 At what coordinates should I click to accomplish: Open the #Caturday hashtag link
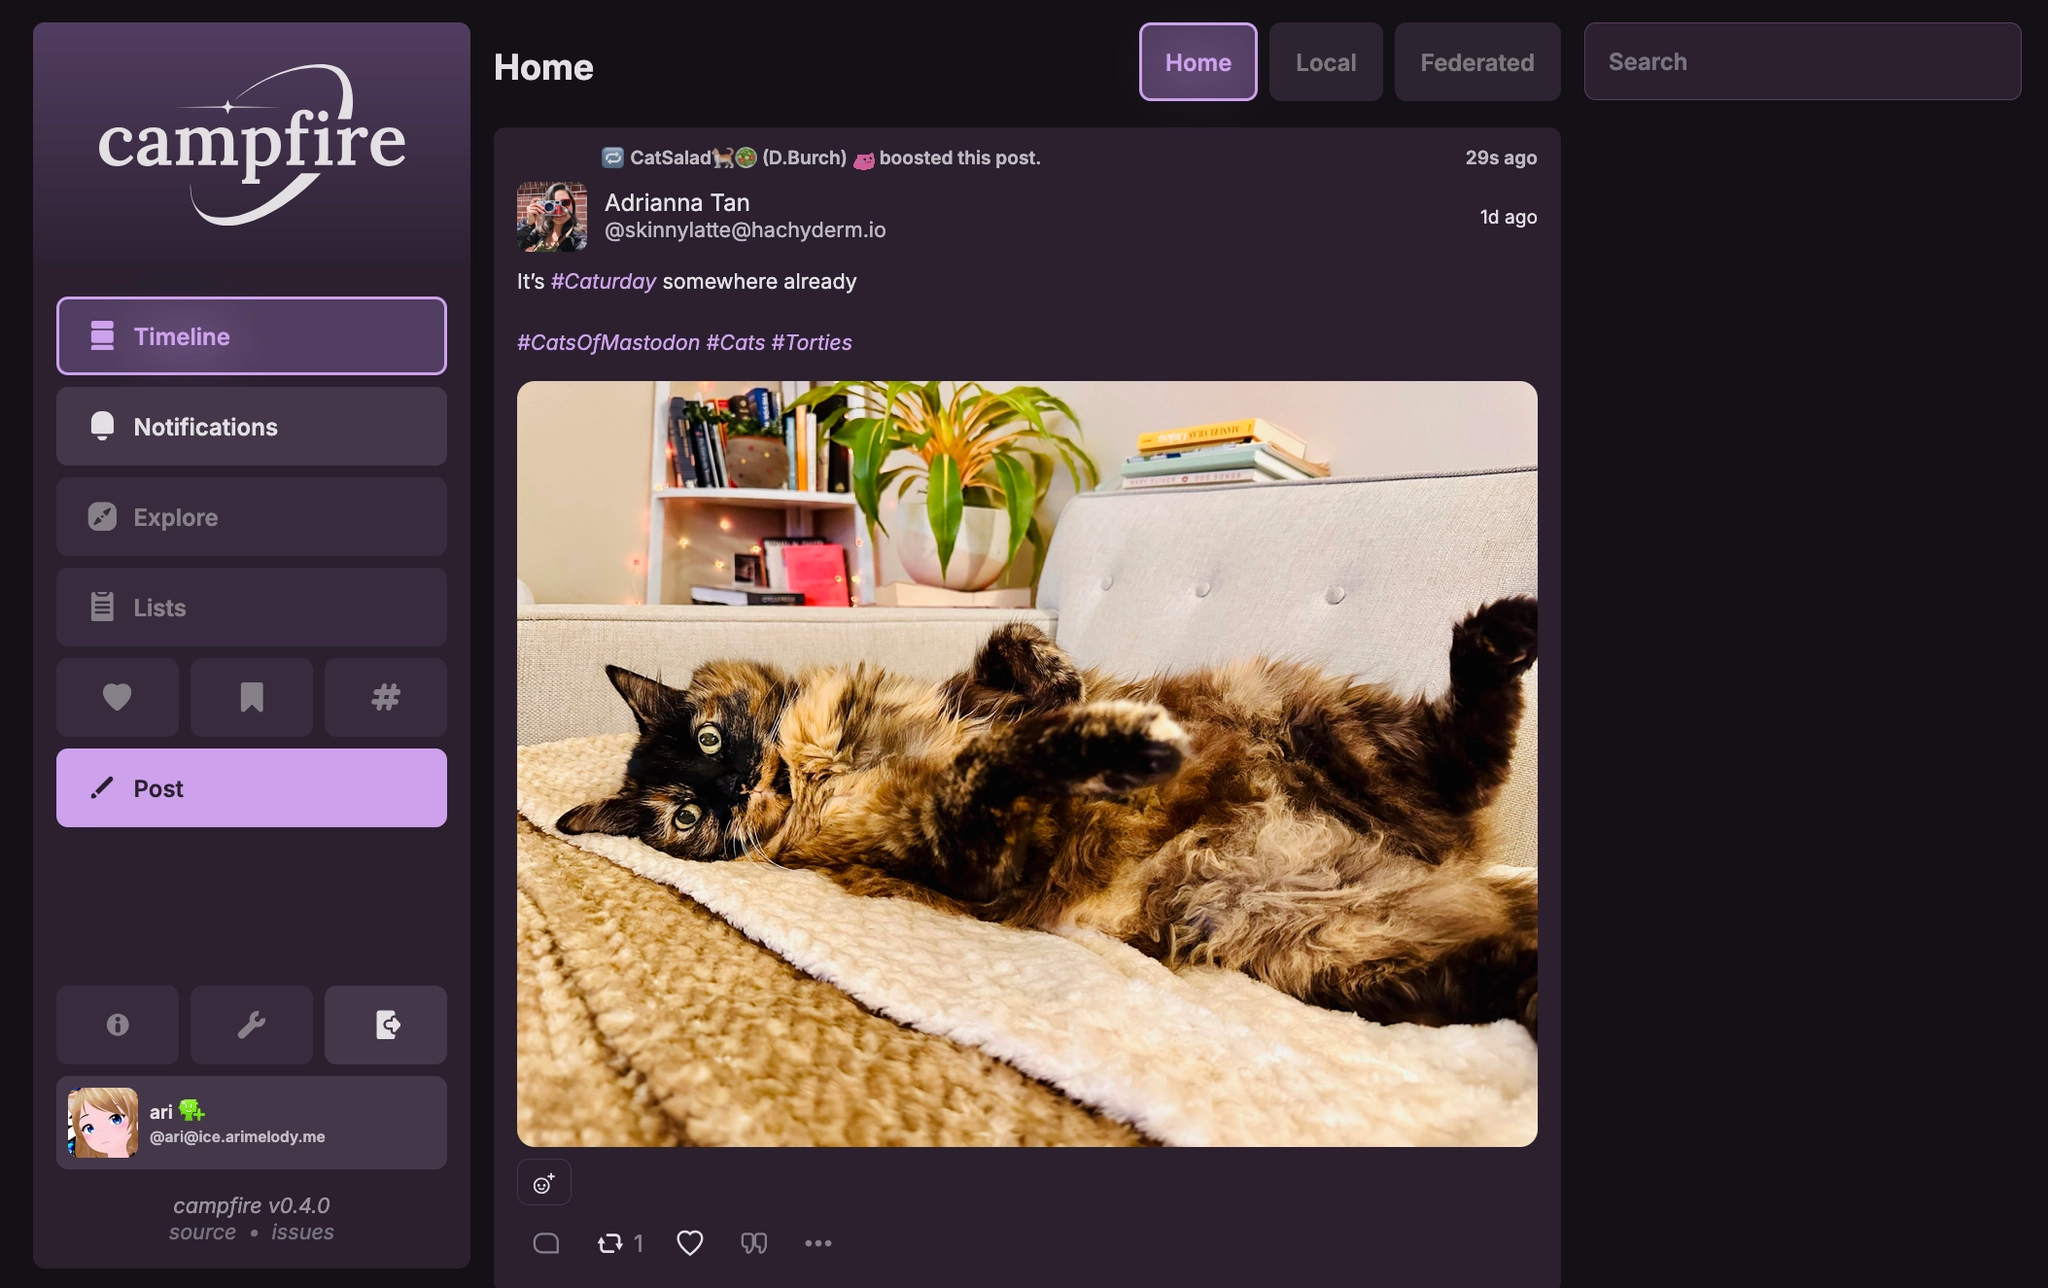click(603, 281)
